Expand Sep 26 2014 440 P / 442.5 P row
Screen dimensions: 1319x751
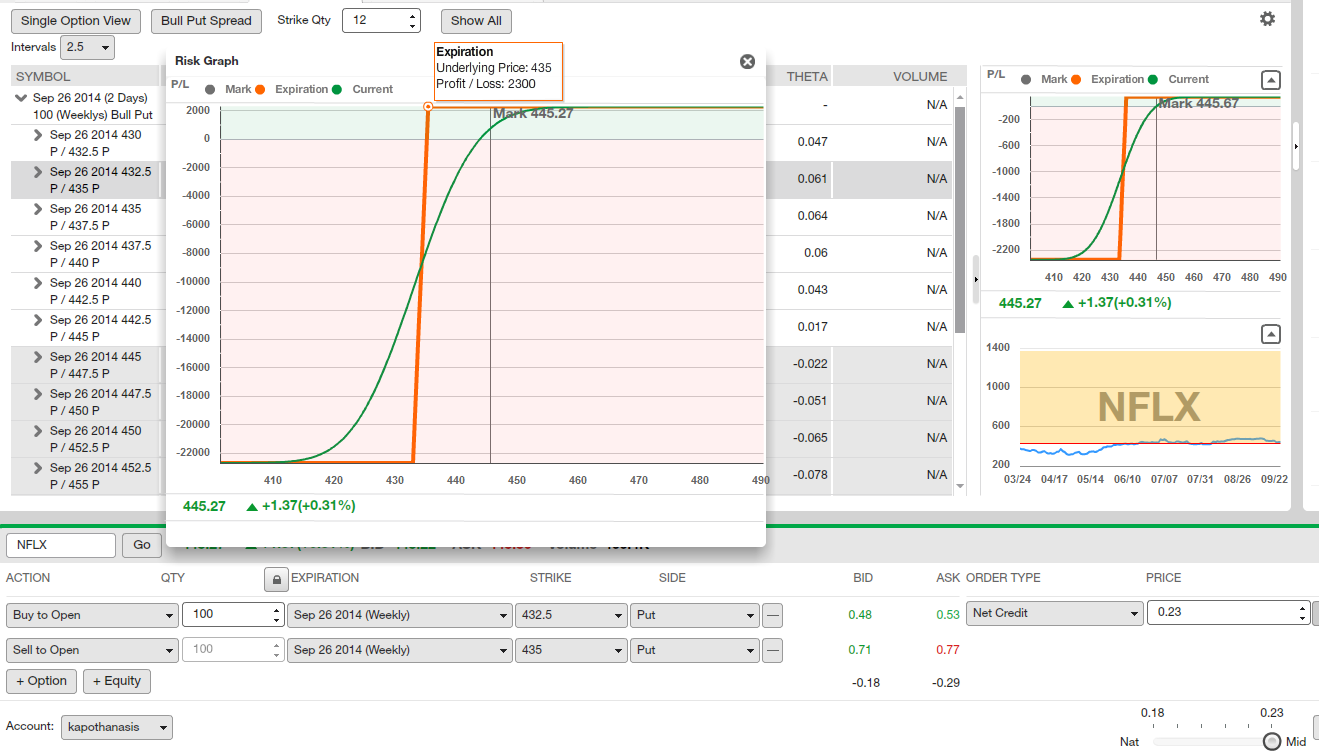(38, 283)
